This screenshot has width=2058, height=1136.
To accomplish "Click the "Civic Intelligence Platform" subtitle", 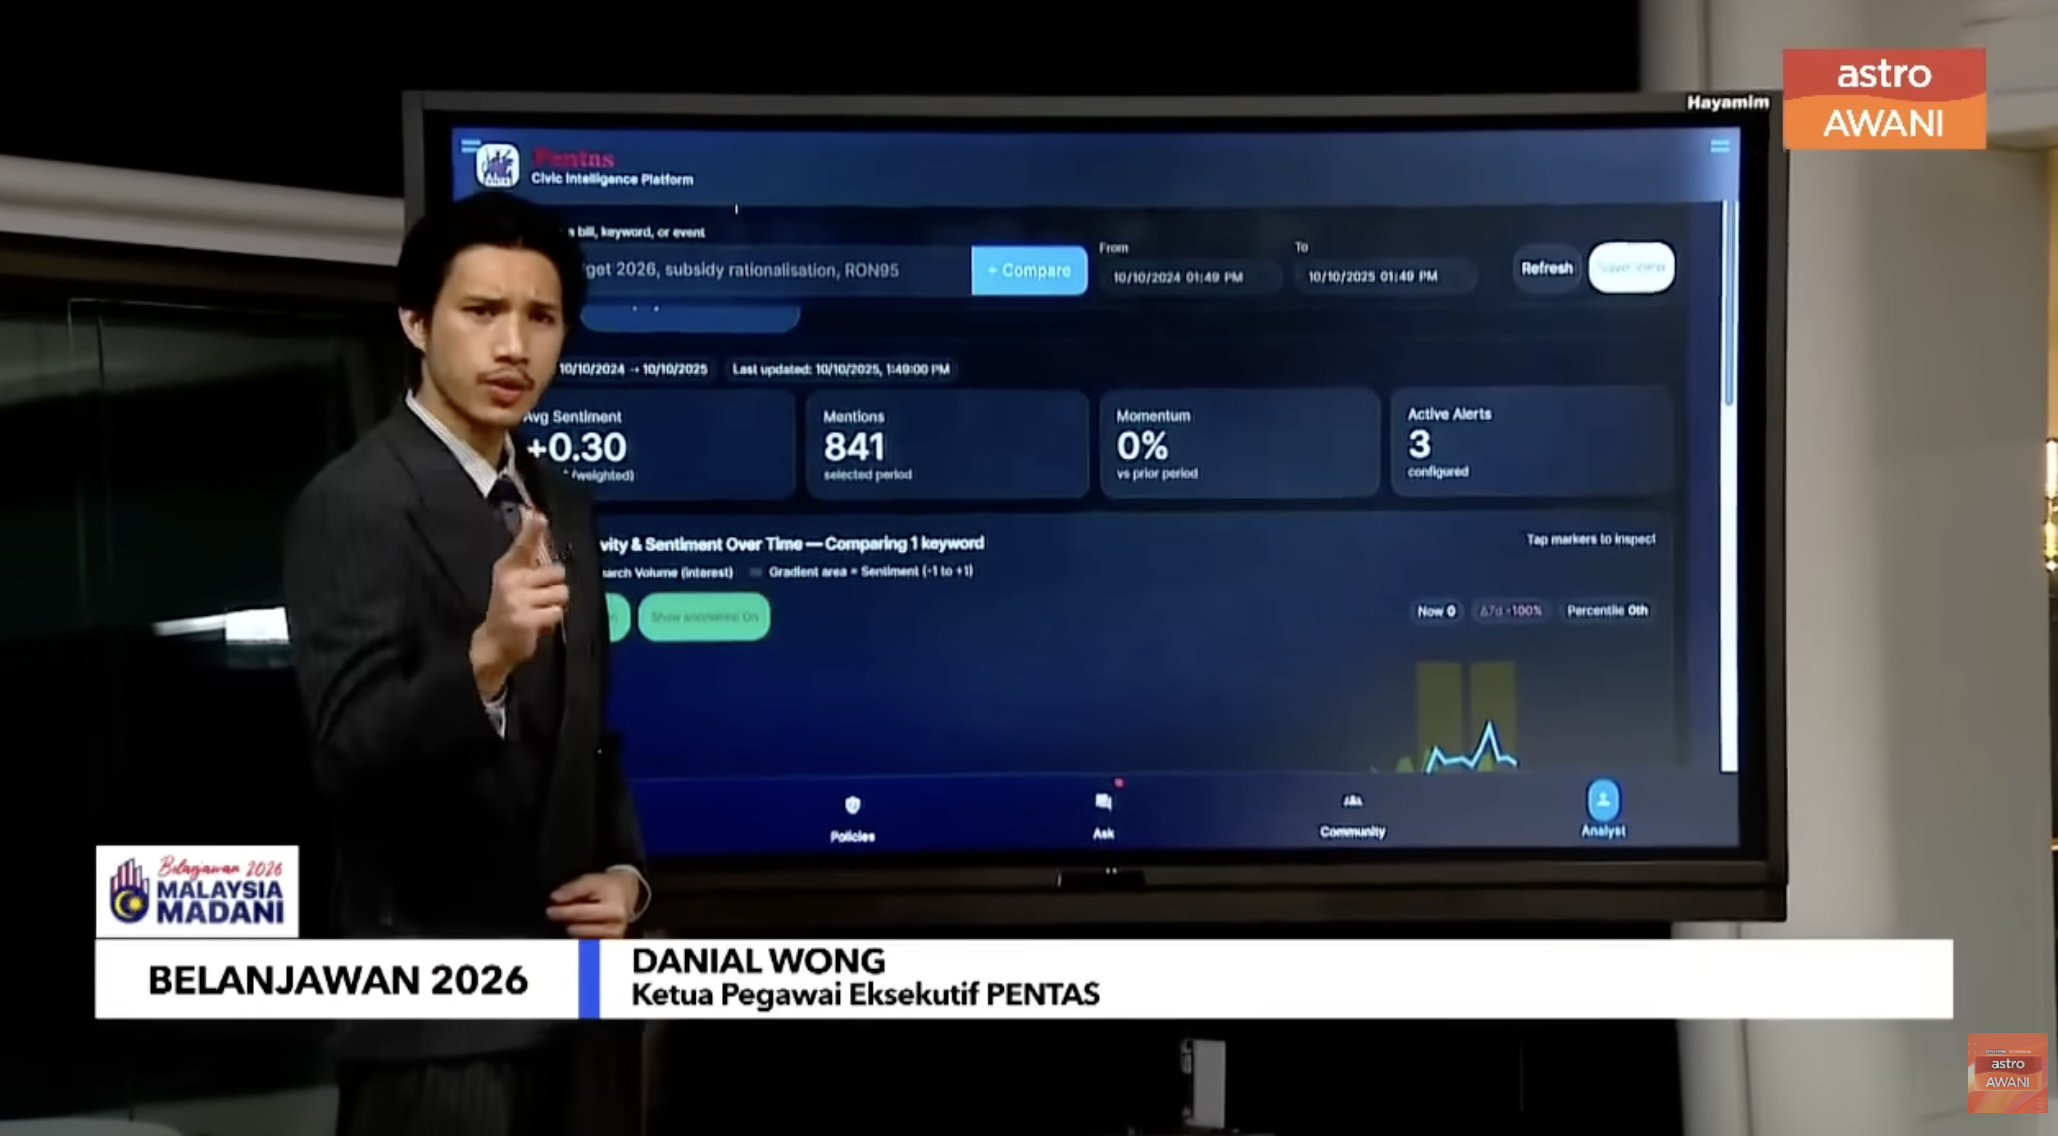I will click(x=612, y=179).
